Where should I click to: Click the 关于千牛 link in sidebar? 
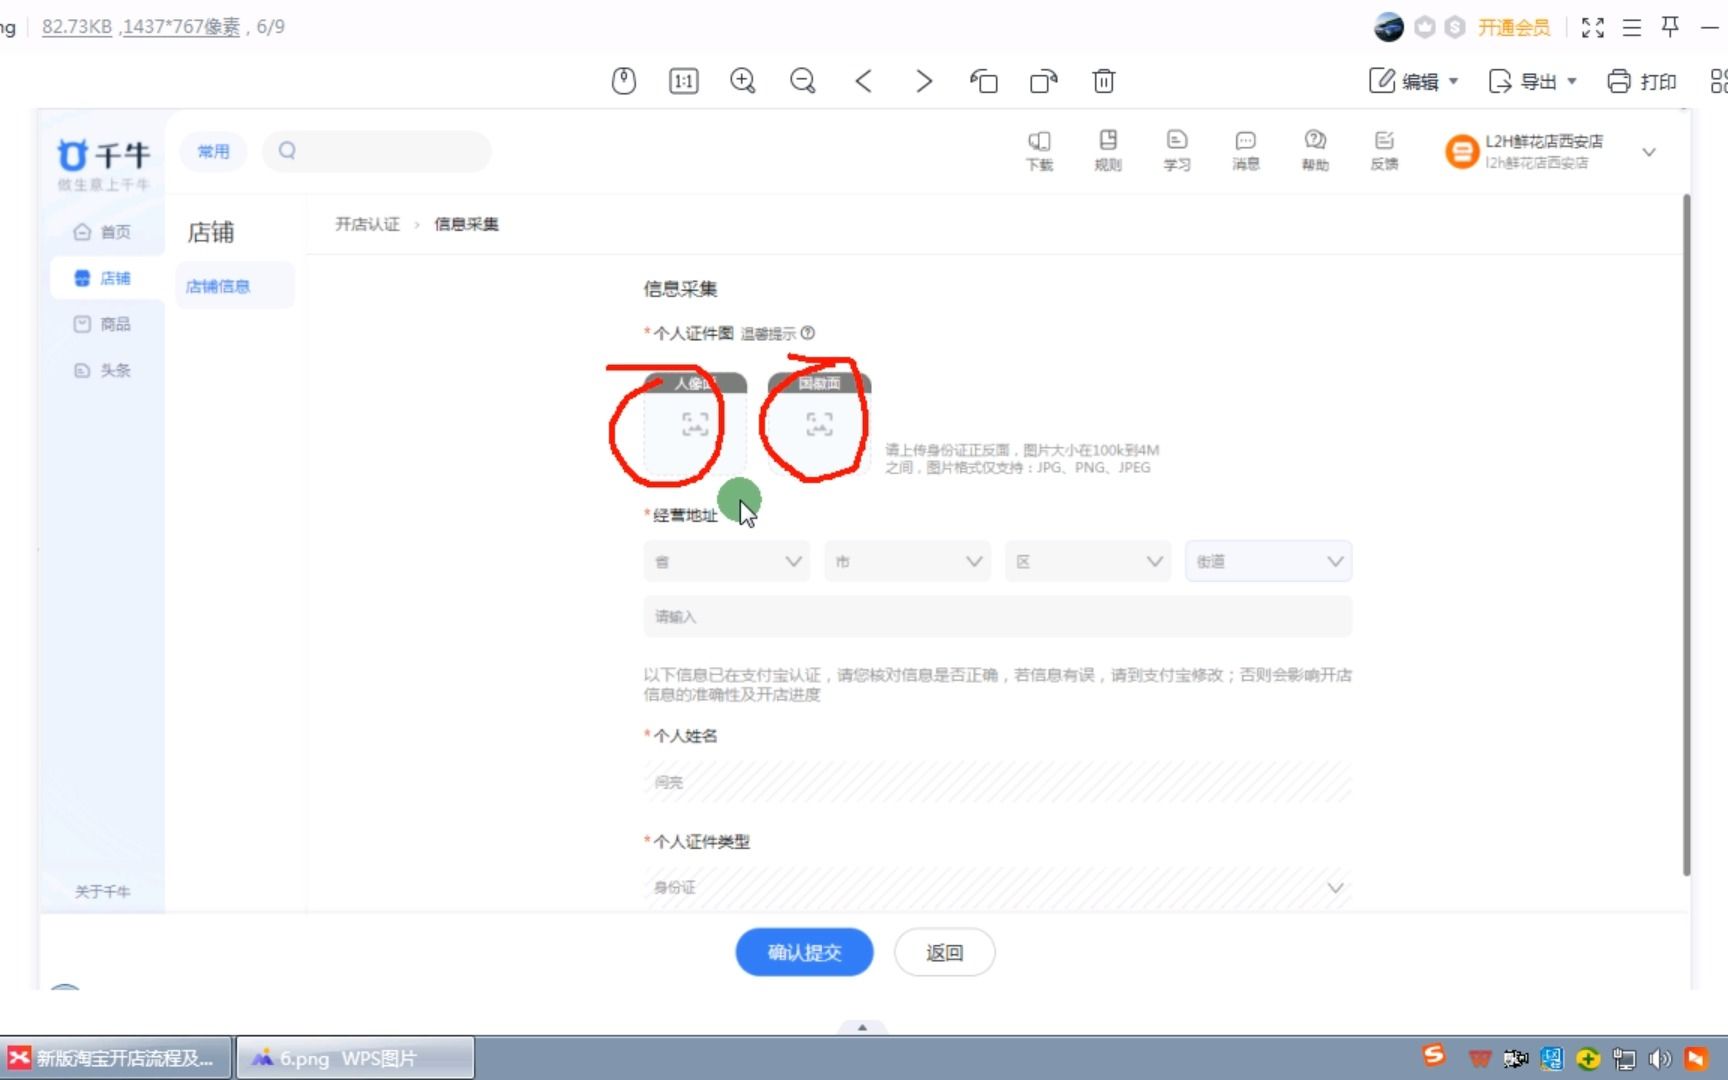(x=102, y=891)
